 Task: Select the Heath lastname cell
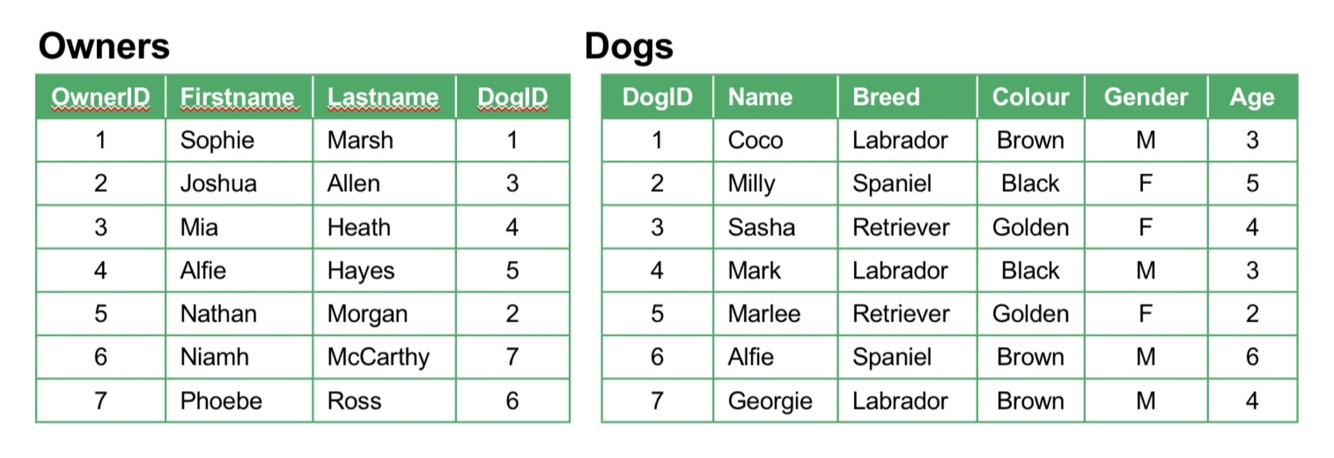pyautogui.click(x=384, y=227)
